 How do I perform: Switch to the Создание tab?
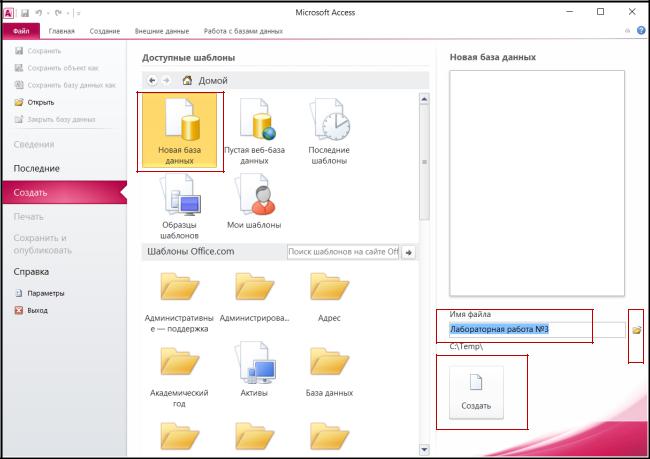point(105,31)
